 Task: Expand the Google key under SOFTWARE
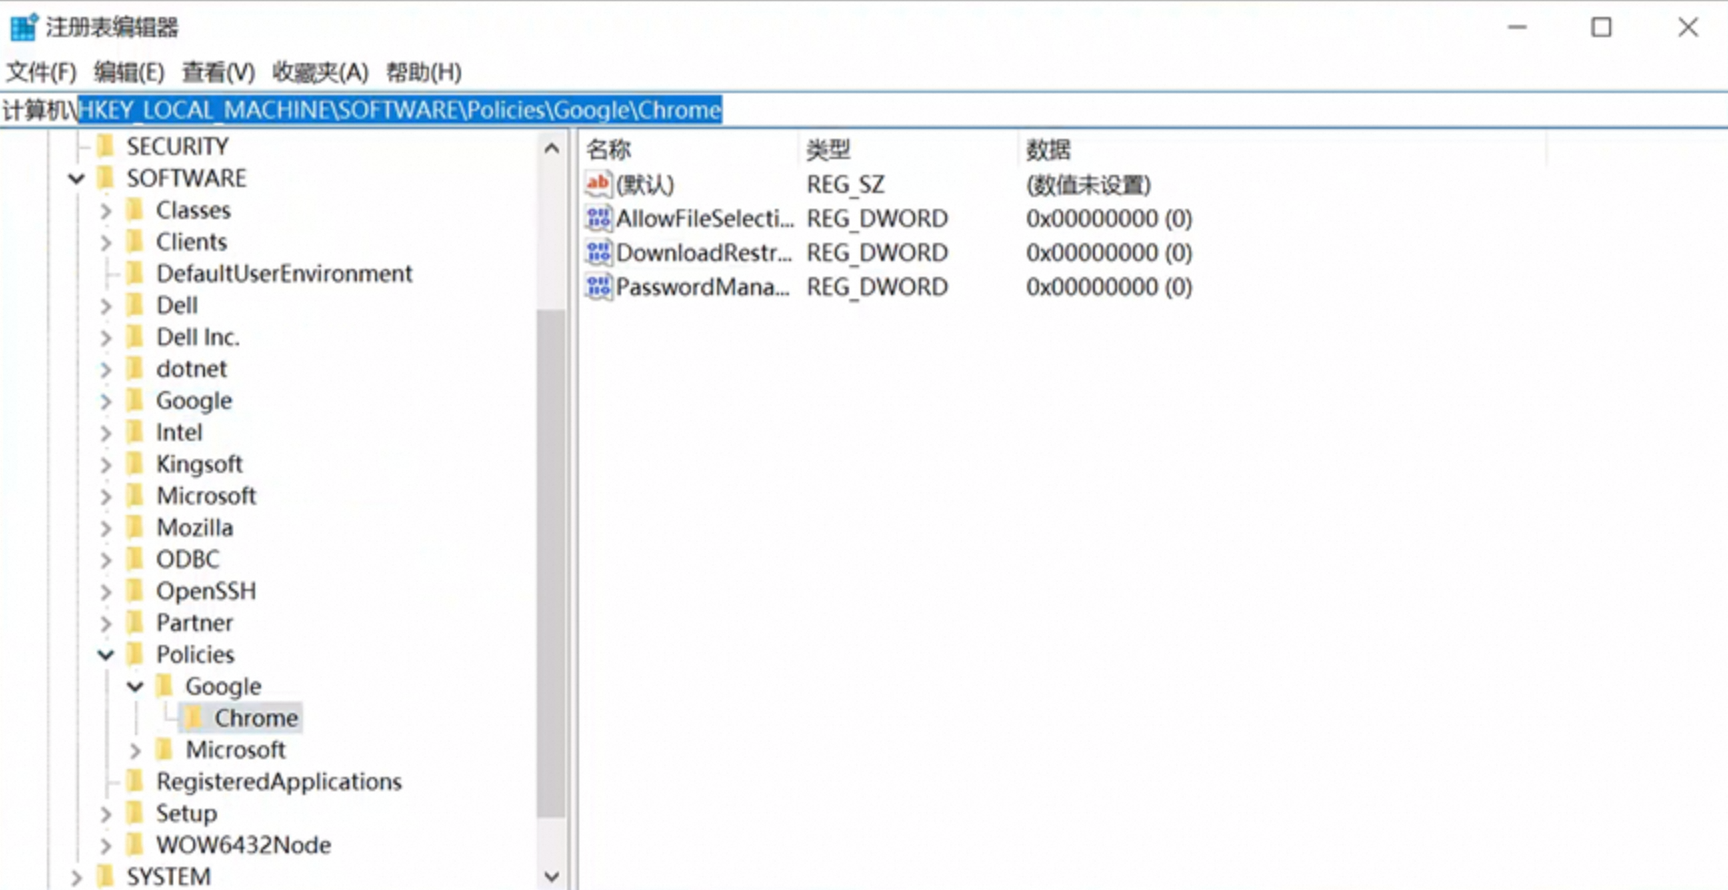coord(106,402)
